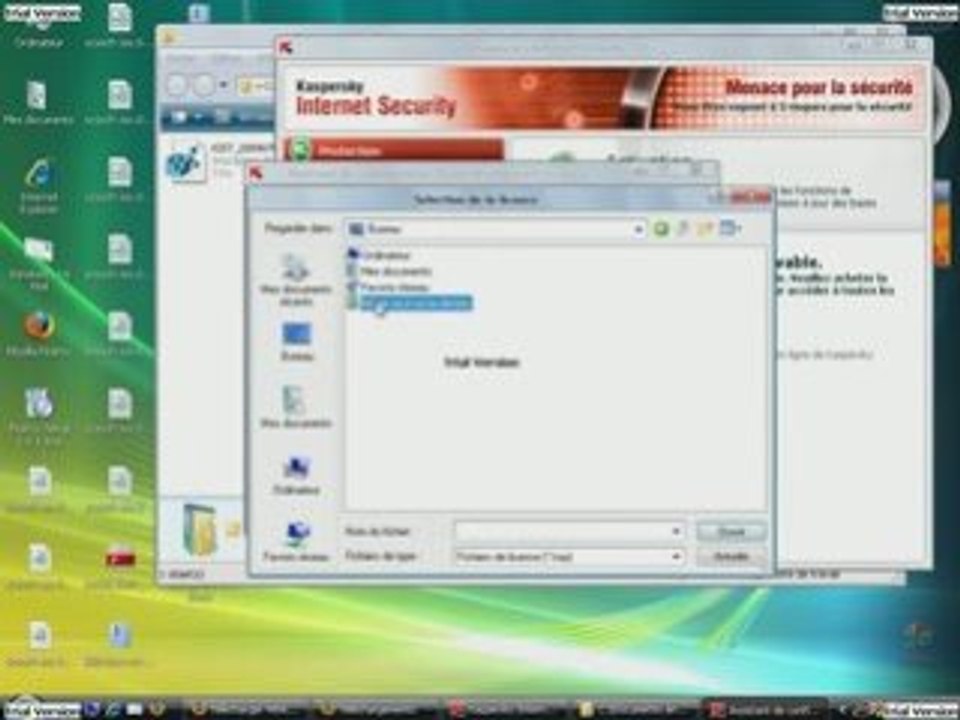Go up one folder level in dialog

pos(683,228)
